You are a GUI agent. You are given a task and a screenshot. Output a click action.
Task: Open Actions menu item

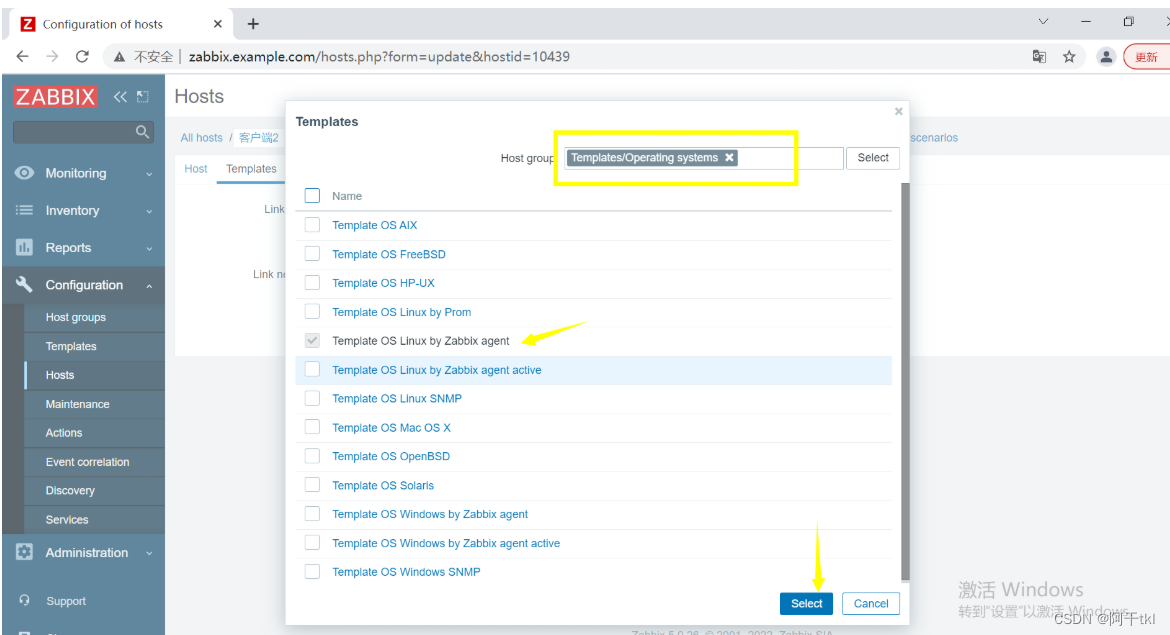pyautogui.click(x=63, y=433)
